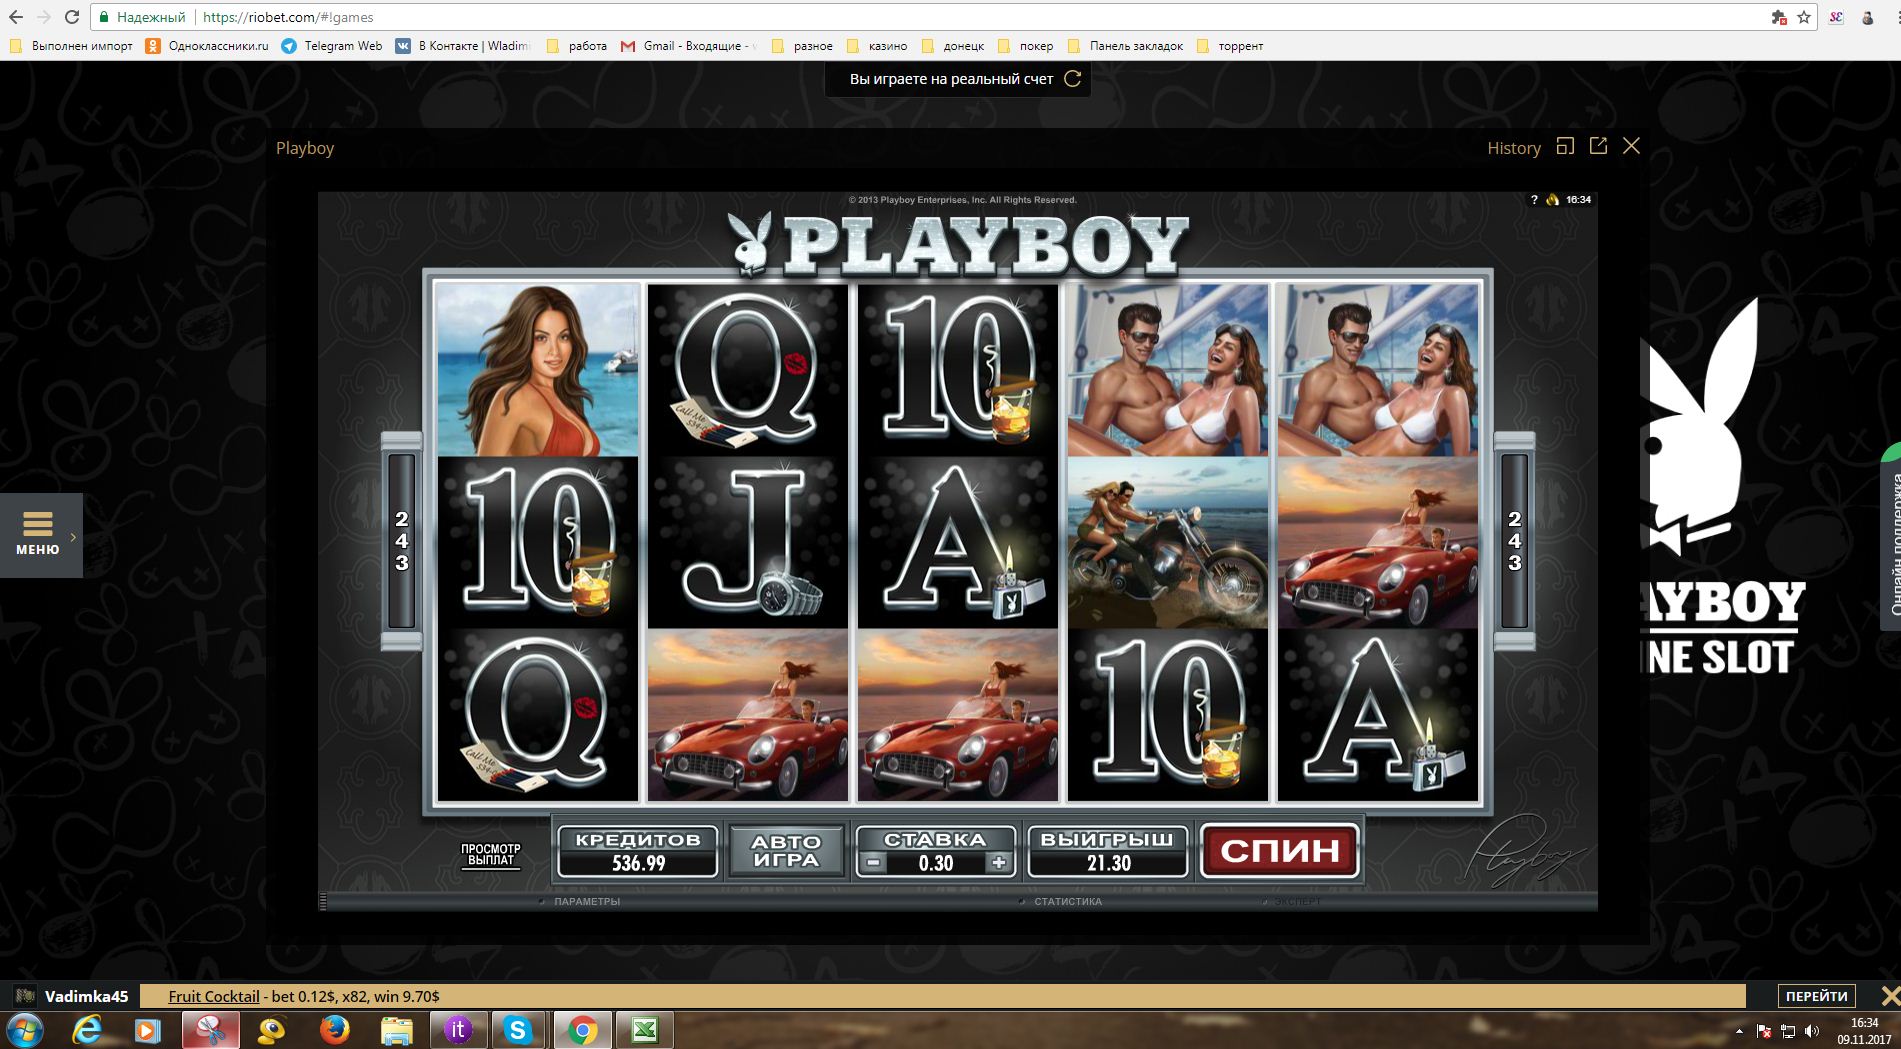Open the Windows Start menu
This screenshot has height=1049, width=1901.
(25, 1030)
